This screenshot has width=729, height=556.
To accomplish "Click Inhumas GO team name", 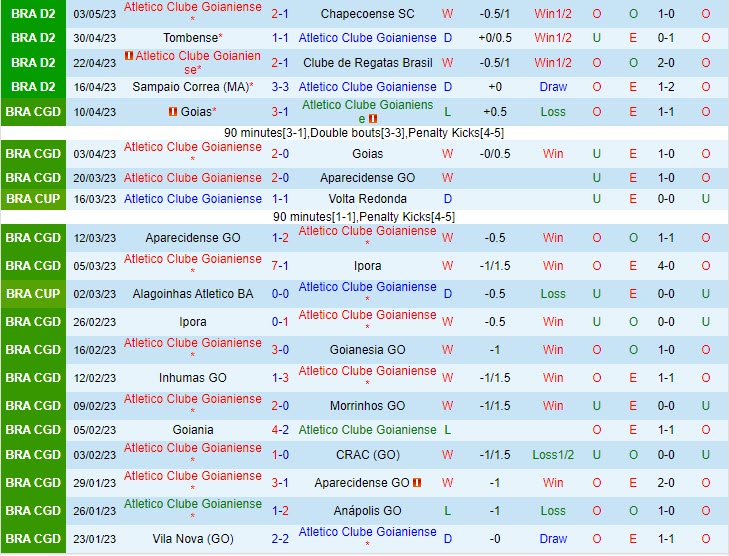I will click(x=192, y=378).
